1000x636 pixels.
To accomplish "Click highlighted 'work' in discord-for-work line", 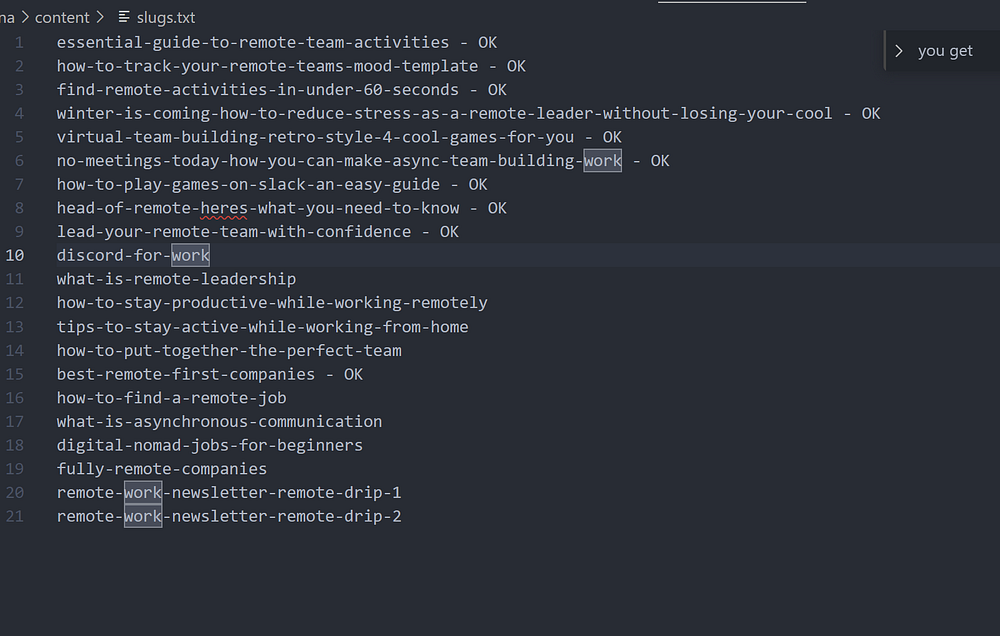I will click(x=190, y=255).
